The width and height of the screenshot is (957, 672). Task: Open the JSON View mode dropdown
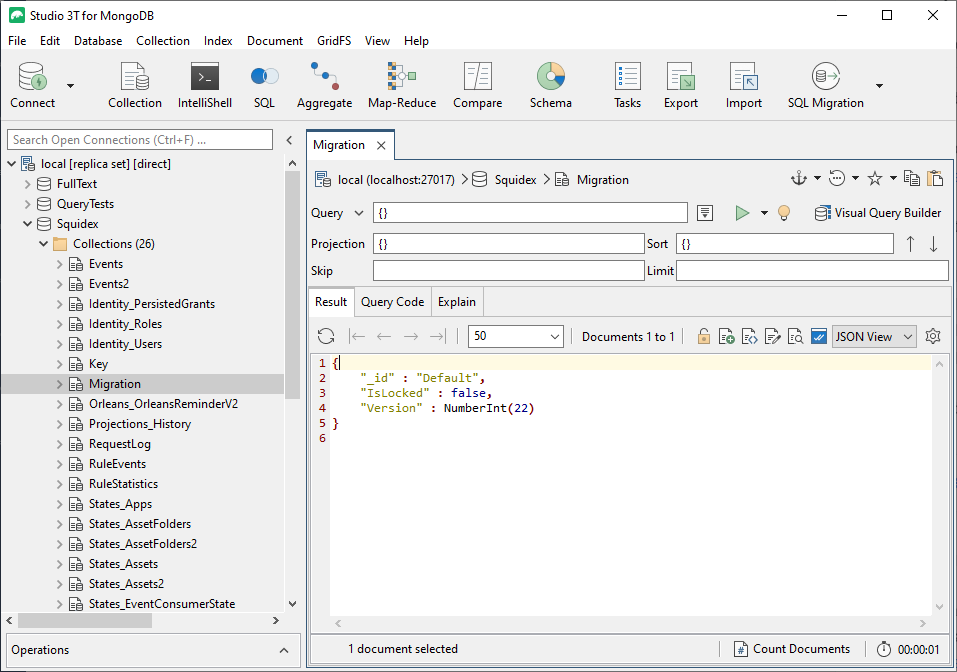click(874, 336)
